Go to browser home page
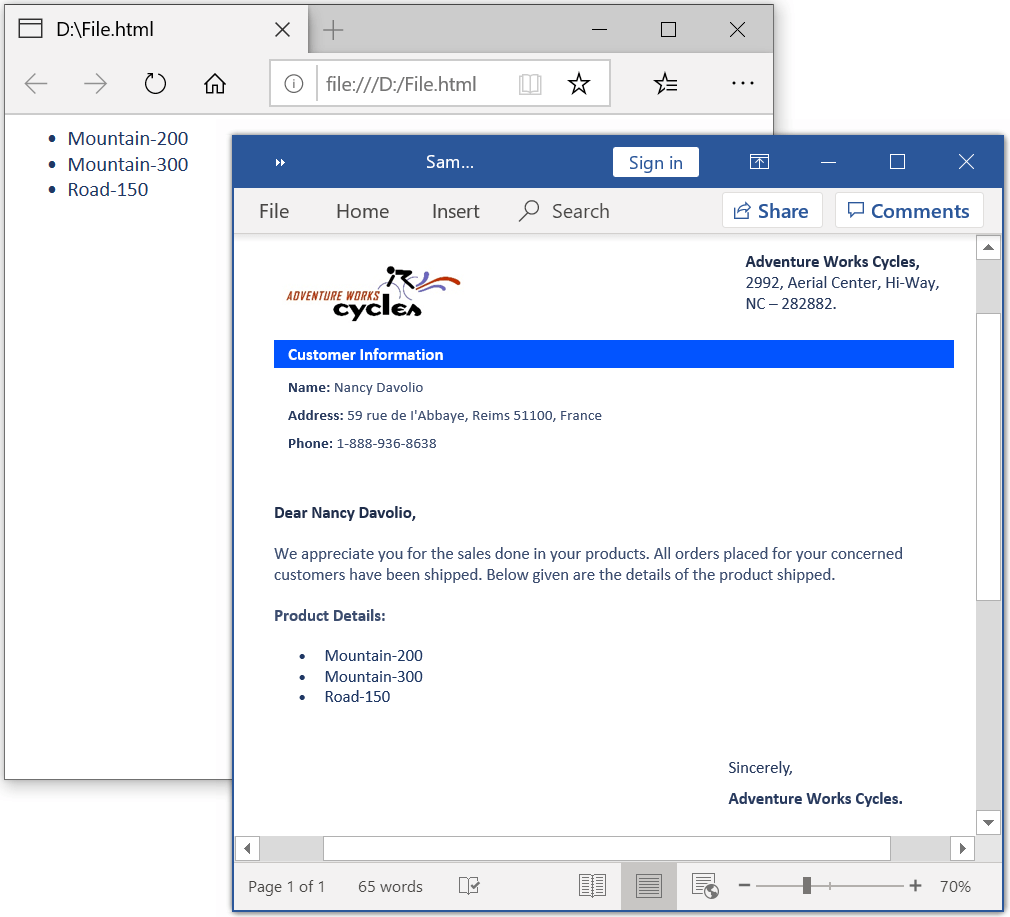The width and height of the screenshot is (1010, 917). [214, 84]
